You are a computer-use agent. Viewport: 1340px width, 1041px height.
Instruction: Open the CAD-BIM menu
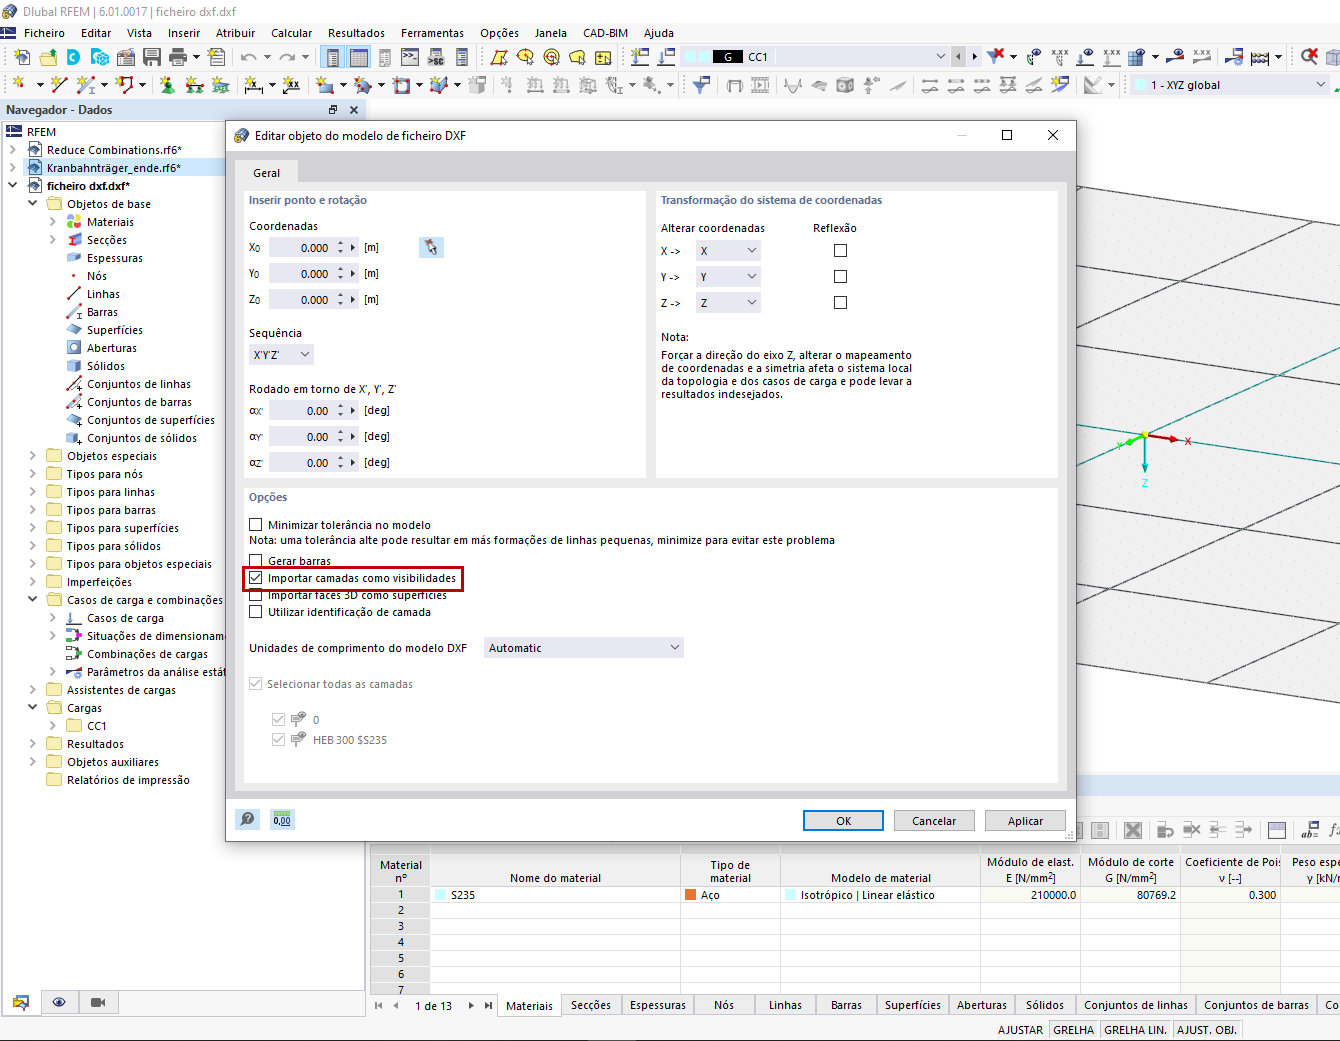point(605,33)
